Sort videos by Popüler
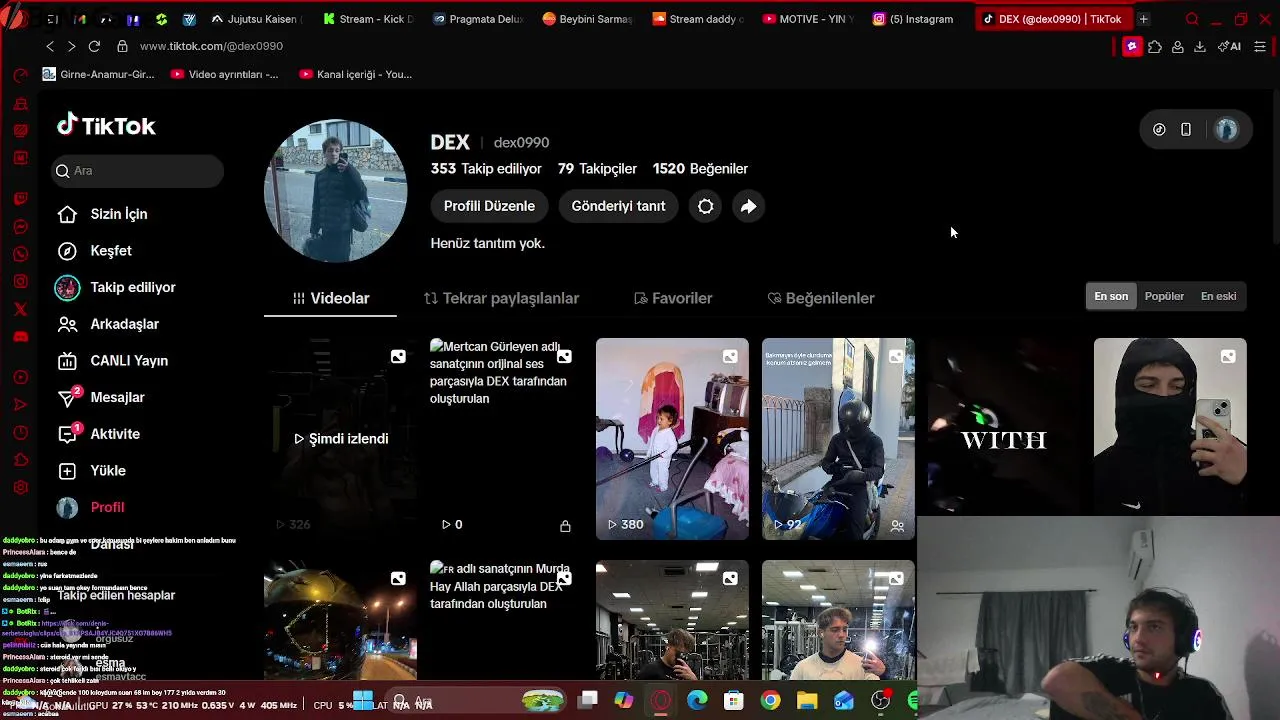The width and height of the screenshot is (1280, 720). pyautogui.click(x=1164, y=296)
